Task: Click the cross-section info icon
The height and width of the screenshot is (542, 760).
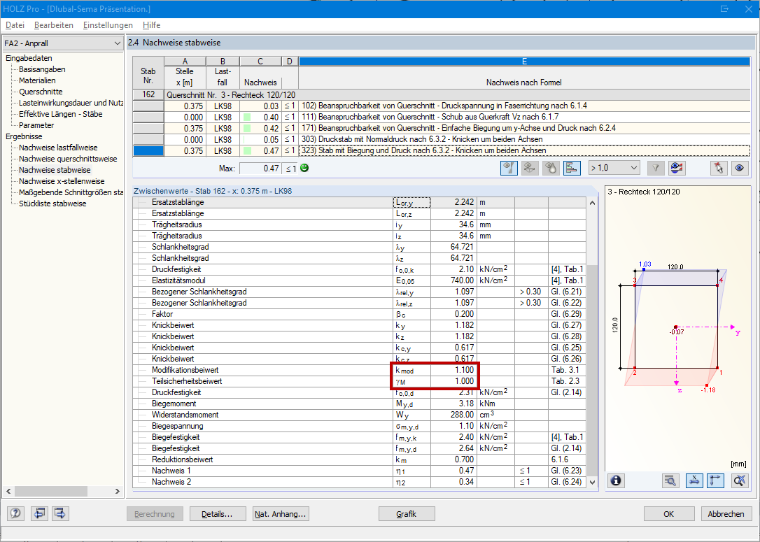Action: [616, 480]
